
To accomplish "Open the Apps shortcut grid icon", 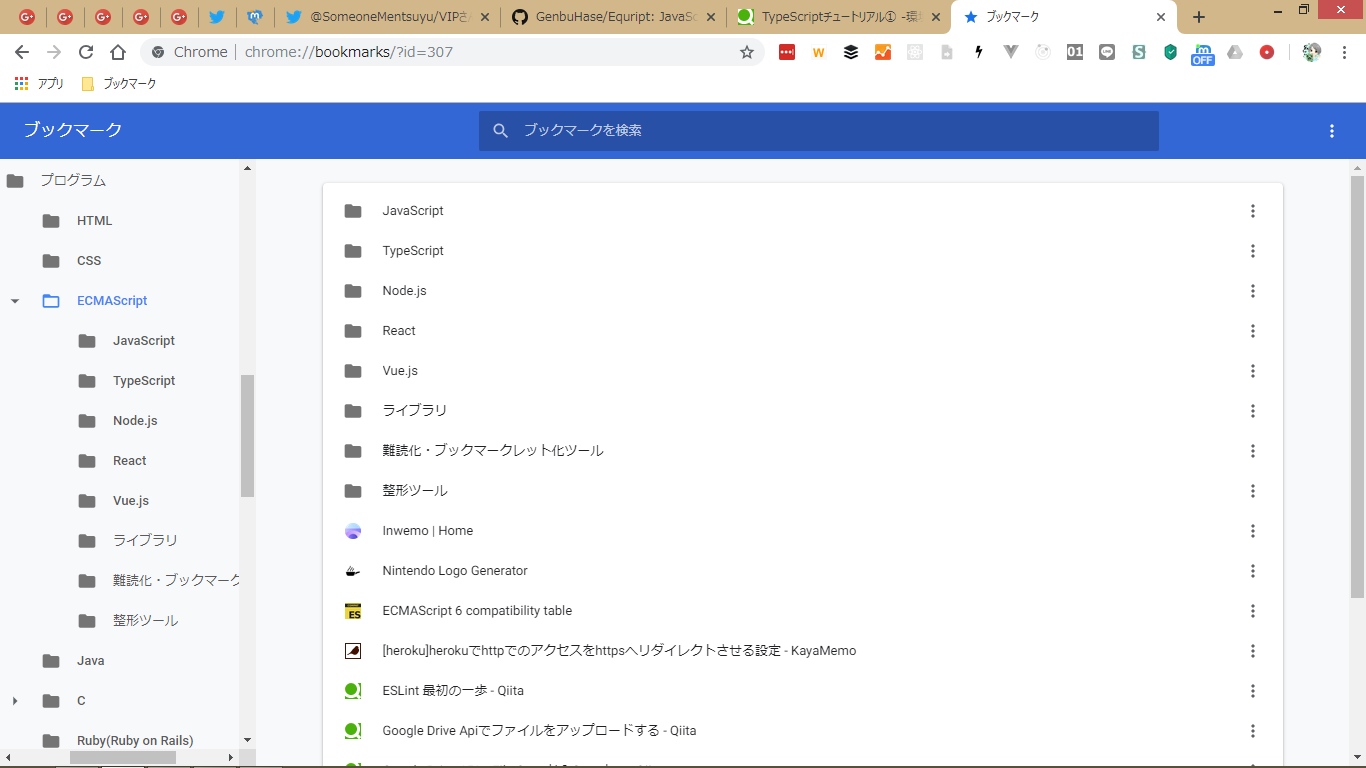I will pos(22,84).
